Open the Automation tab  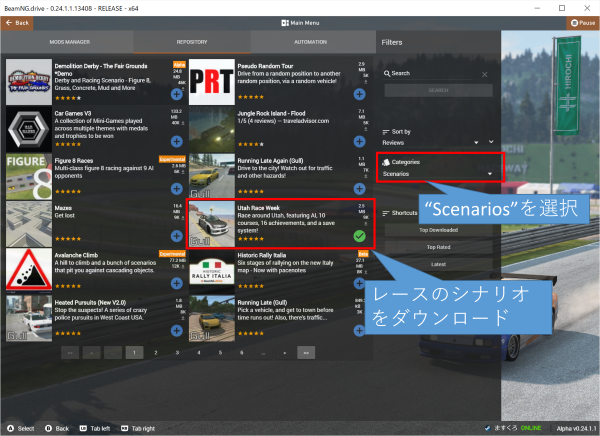coord(311,42)
